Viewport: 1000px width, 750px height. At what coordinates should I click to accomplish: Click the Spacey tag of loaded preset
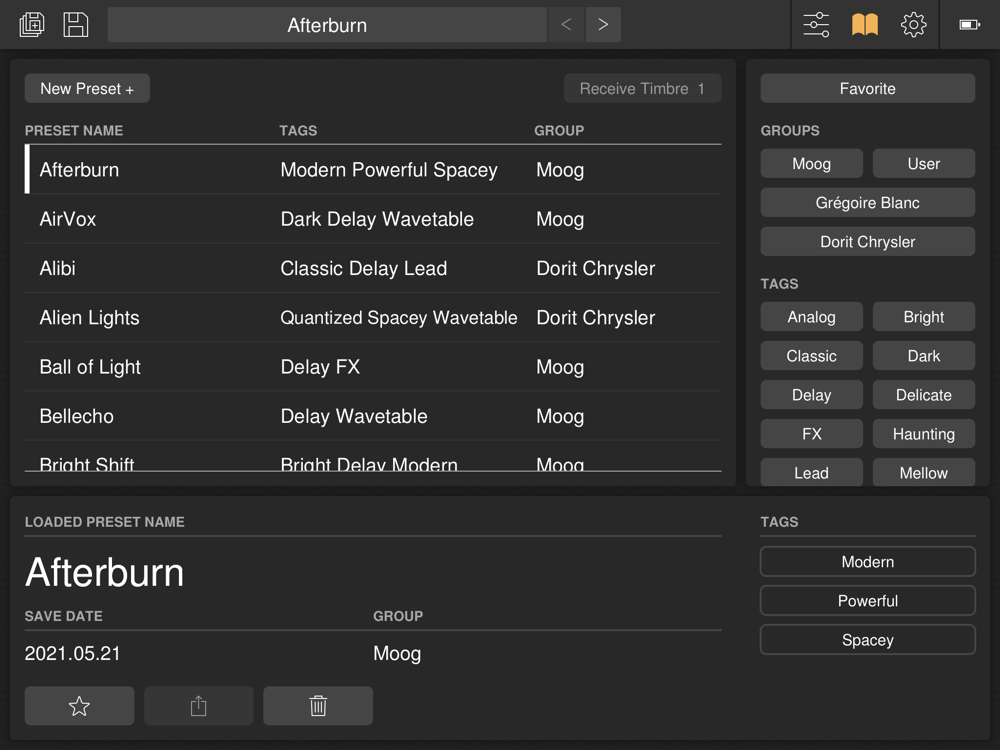867,640
